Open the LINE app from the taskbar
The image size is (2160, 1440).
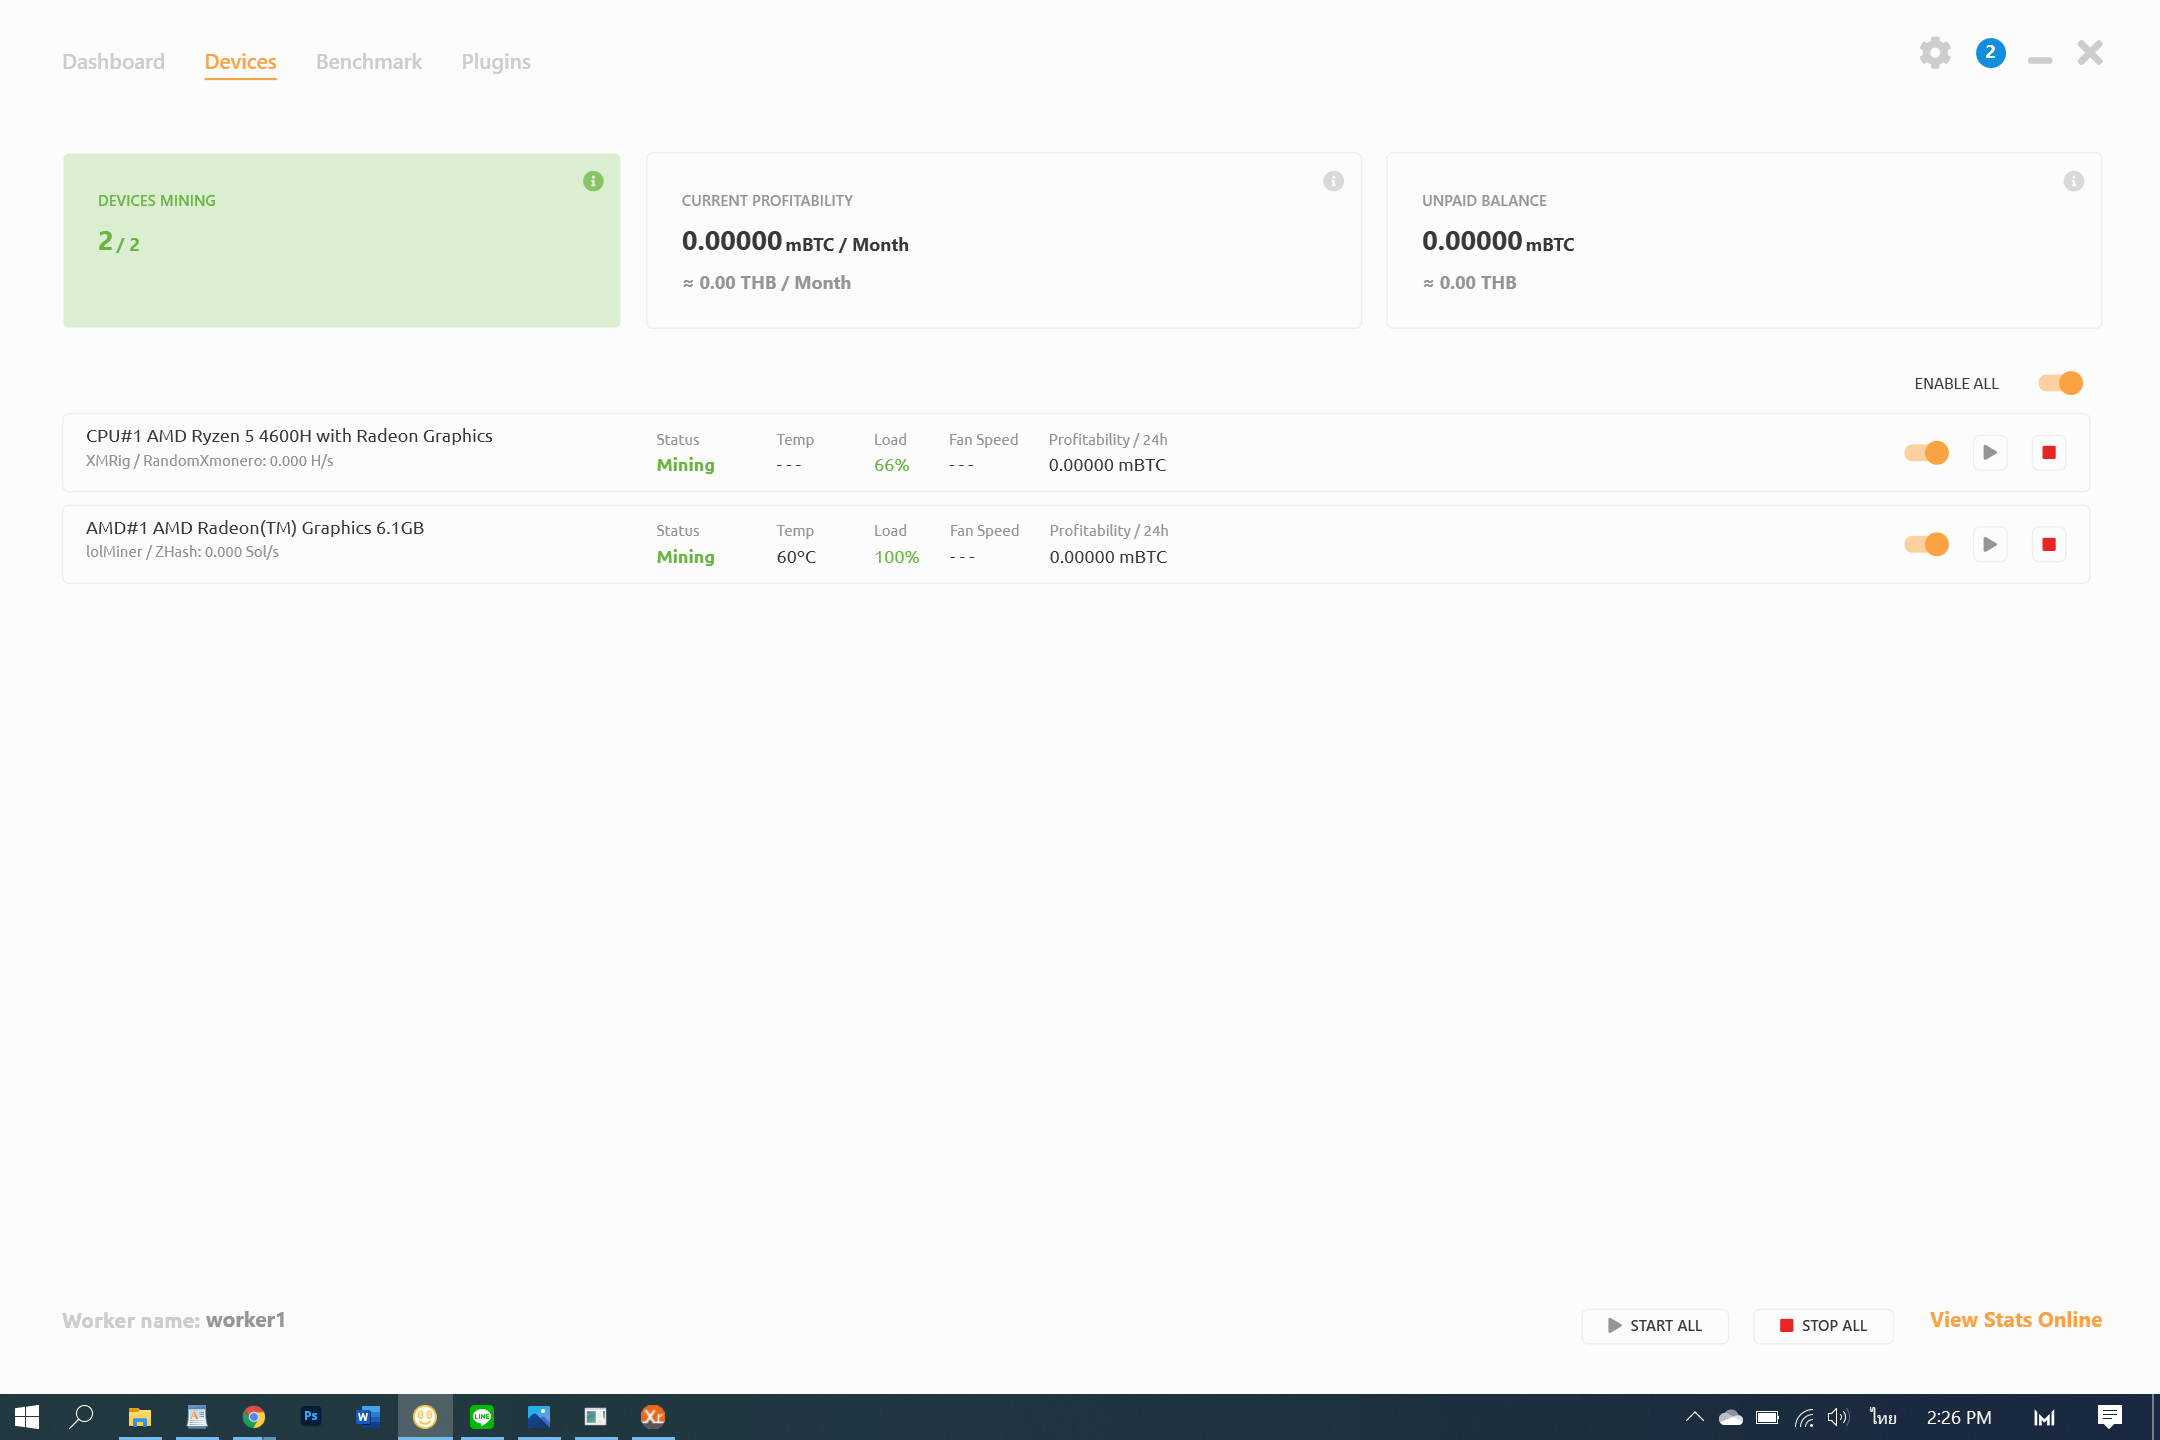(482, 1417)
